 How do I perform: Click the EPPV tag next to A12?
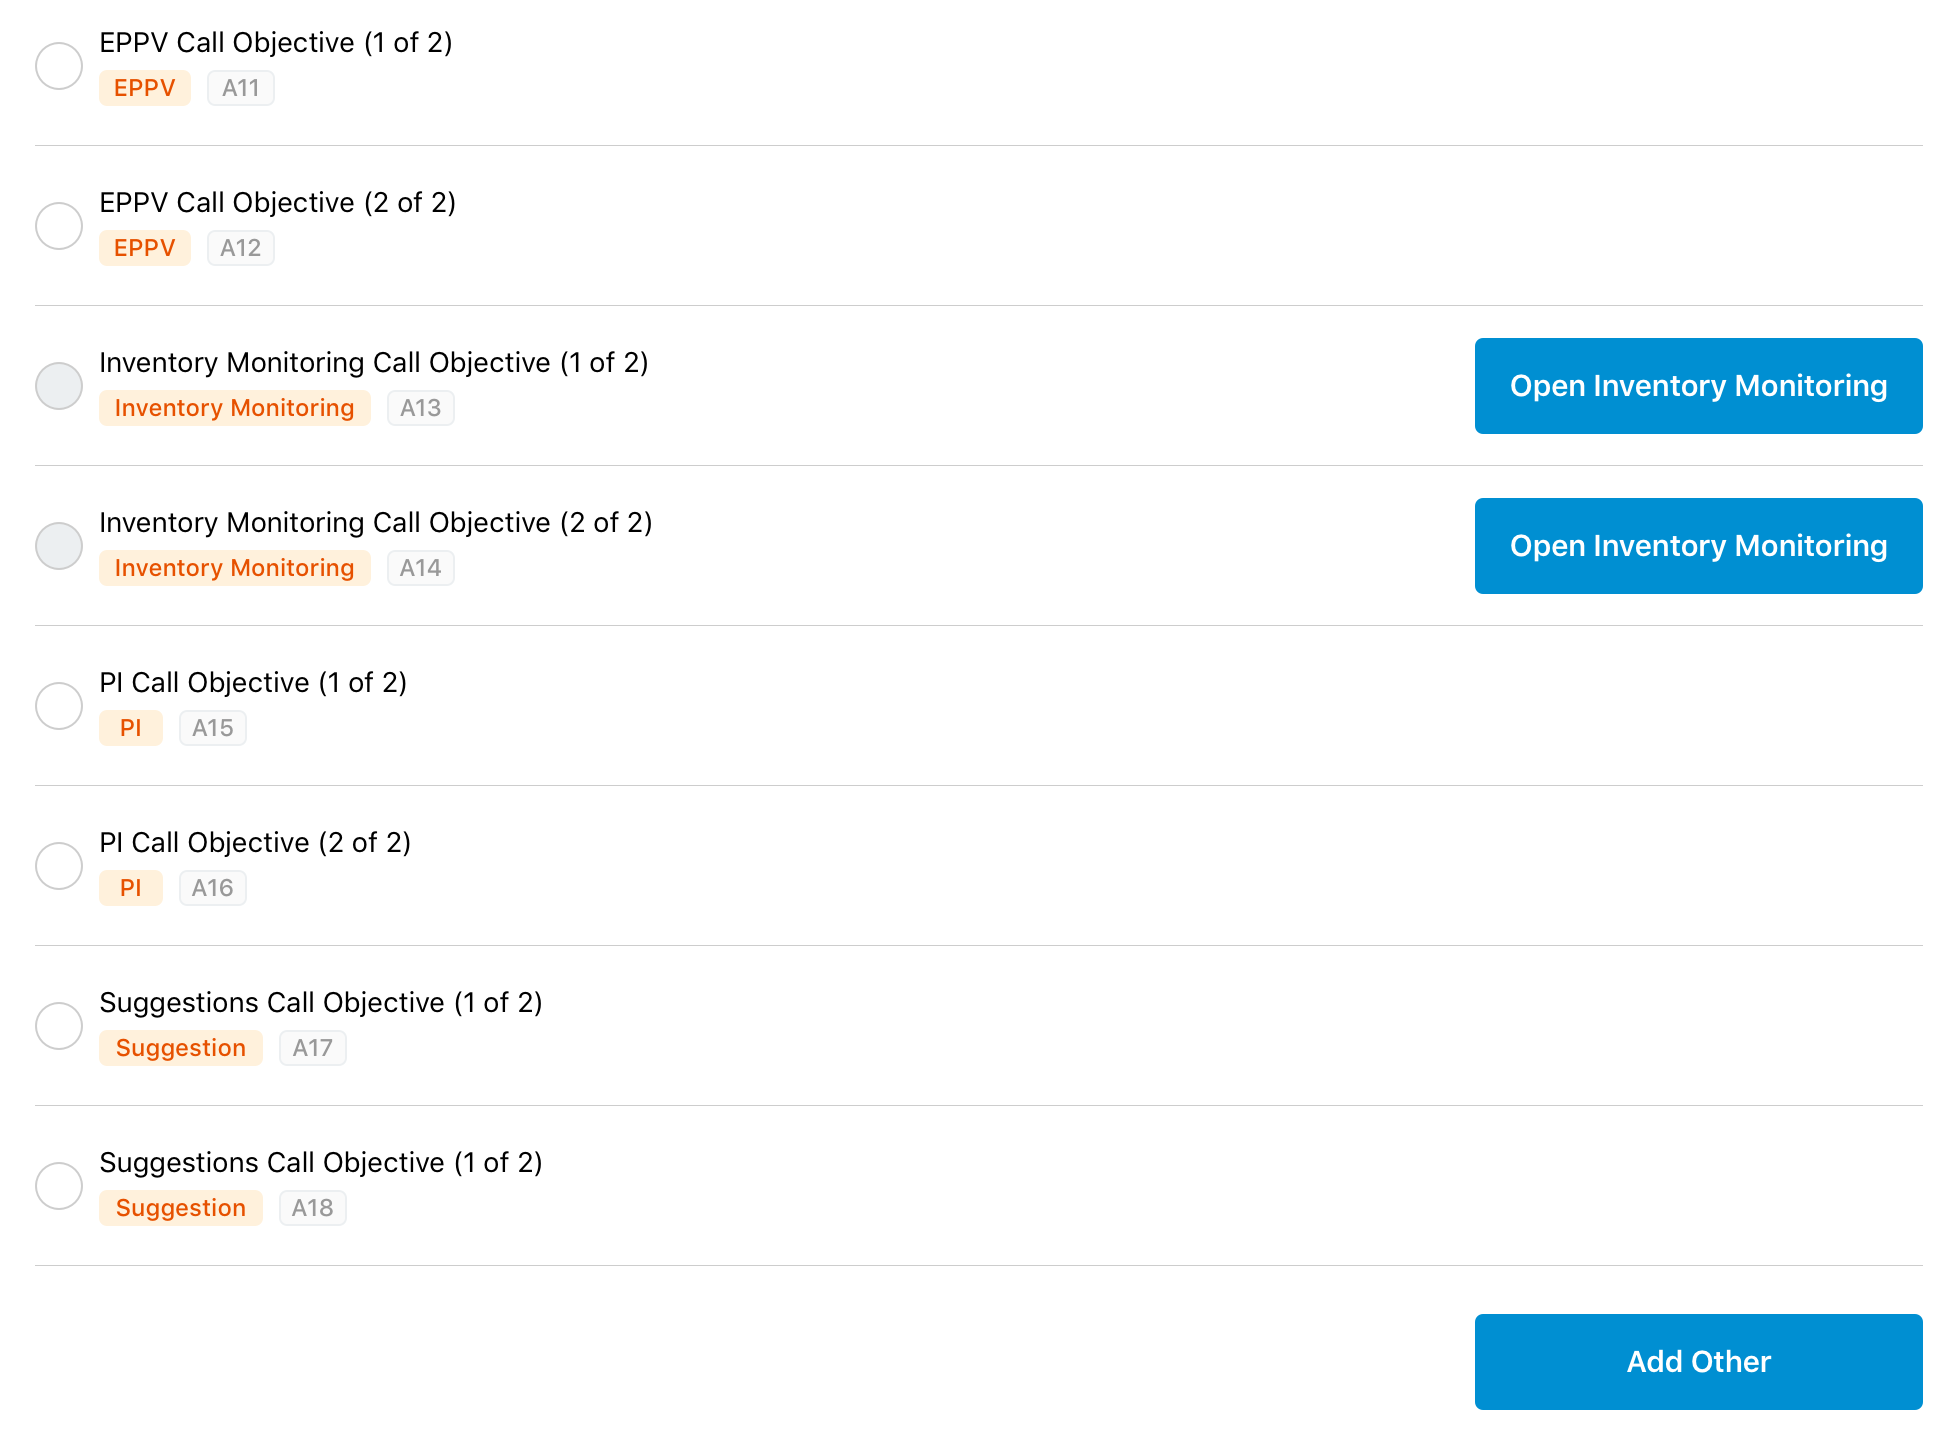pos(145,248)
